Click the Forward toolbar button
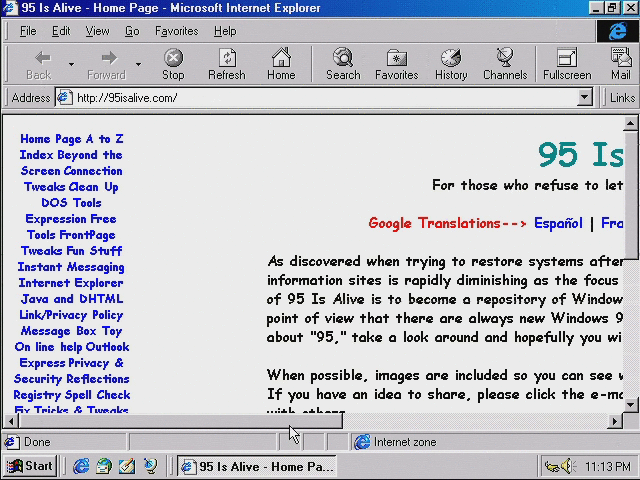The image size is (640, 480). click(x=107, y=64)
